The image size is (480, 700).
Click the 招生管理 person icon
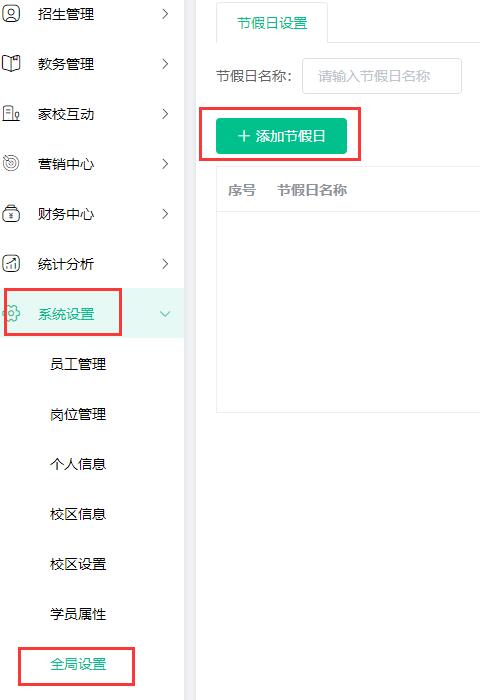coord(11,14)
